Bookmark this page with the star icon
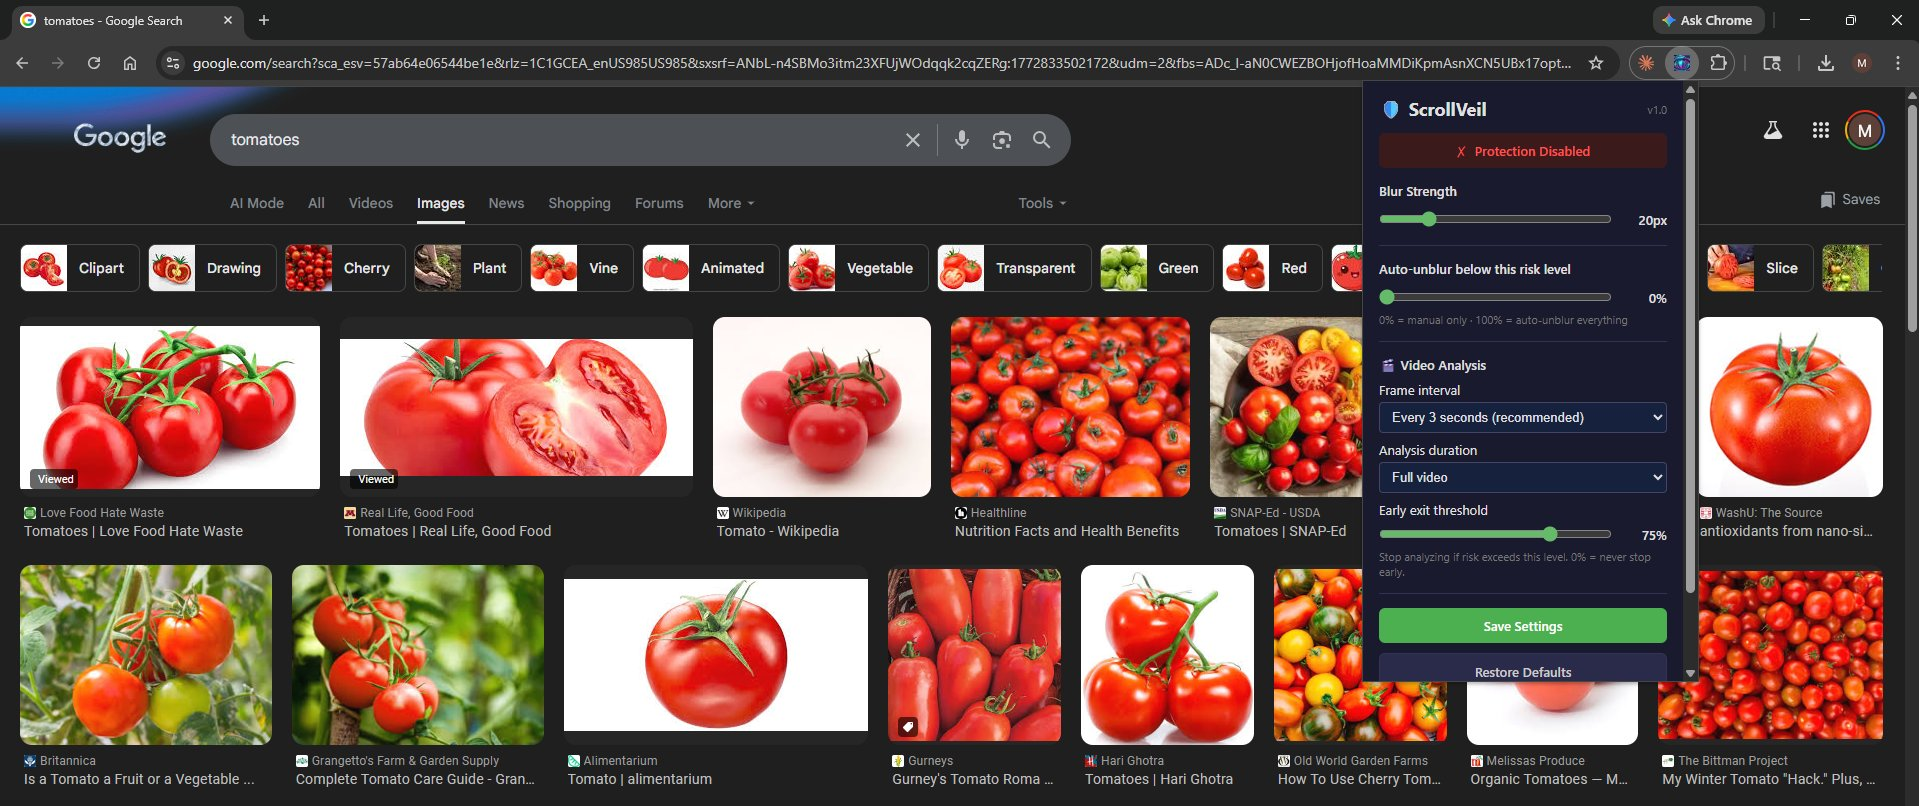 pyautogui.click(x=1596, y=63)
